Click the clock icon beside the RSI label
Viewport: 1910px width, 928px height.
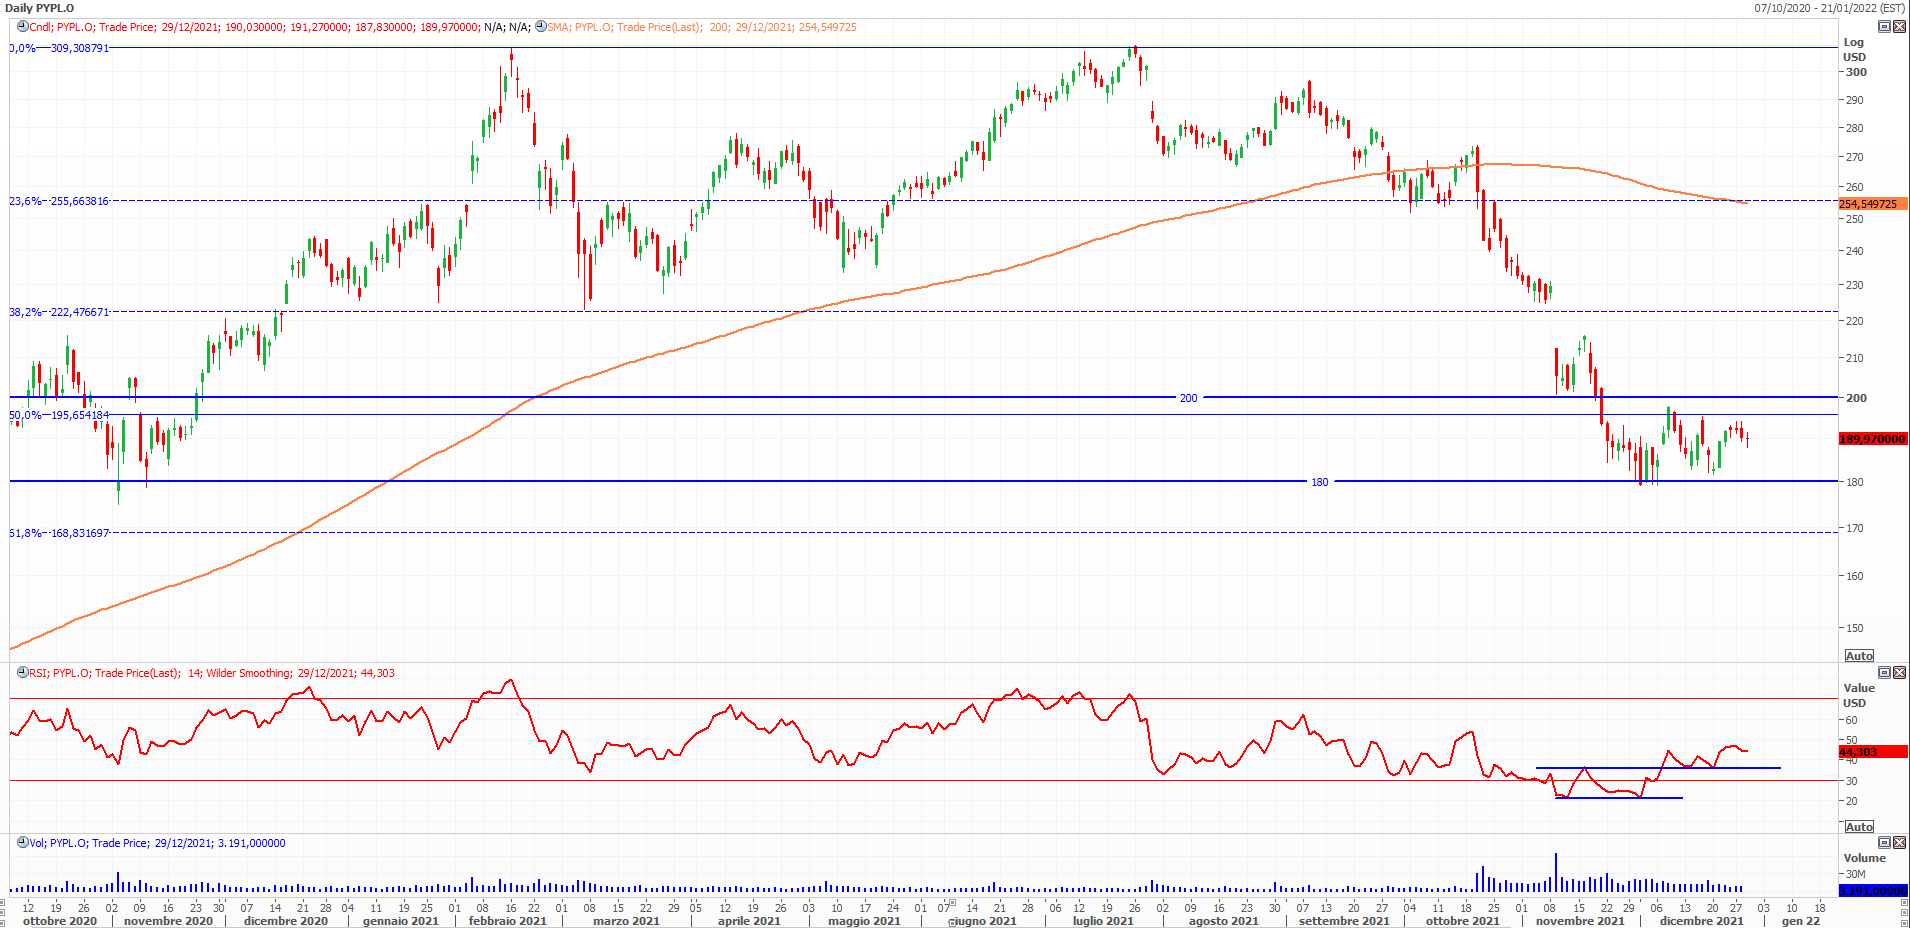point(22,673)
